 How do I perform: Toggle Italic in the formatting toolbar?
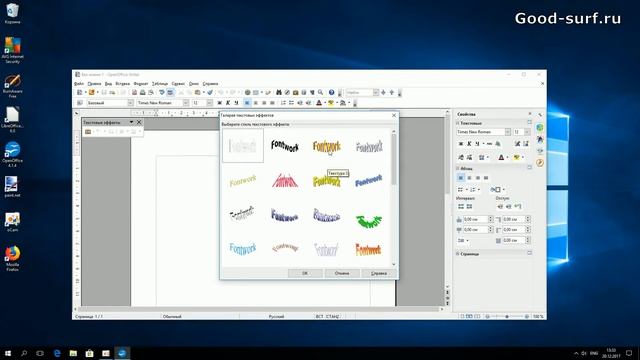pos(228,103)
